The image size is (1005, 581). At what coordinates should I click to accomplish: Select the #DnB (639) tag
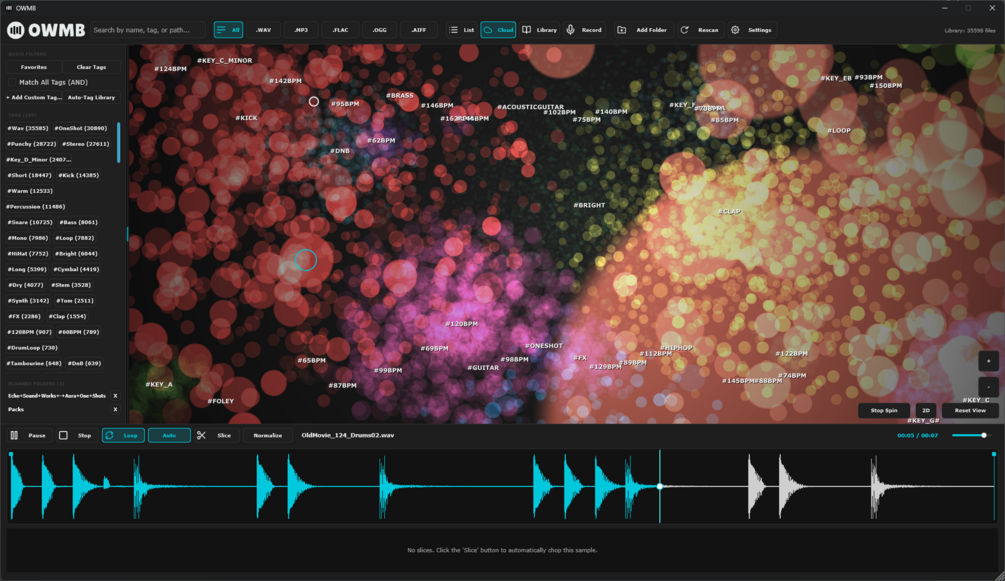coord(85,363)
